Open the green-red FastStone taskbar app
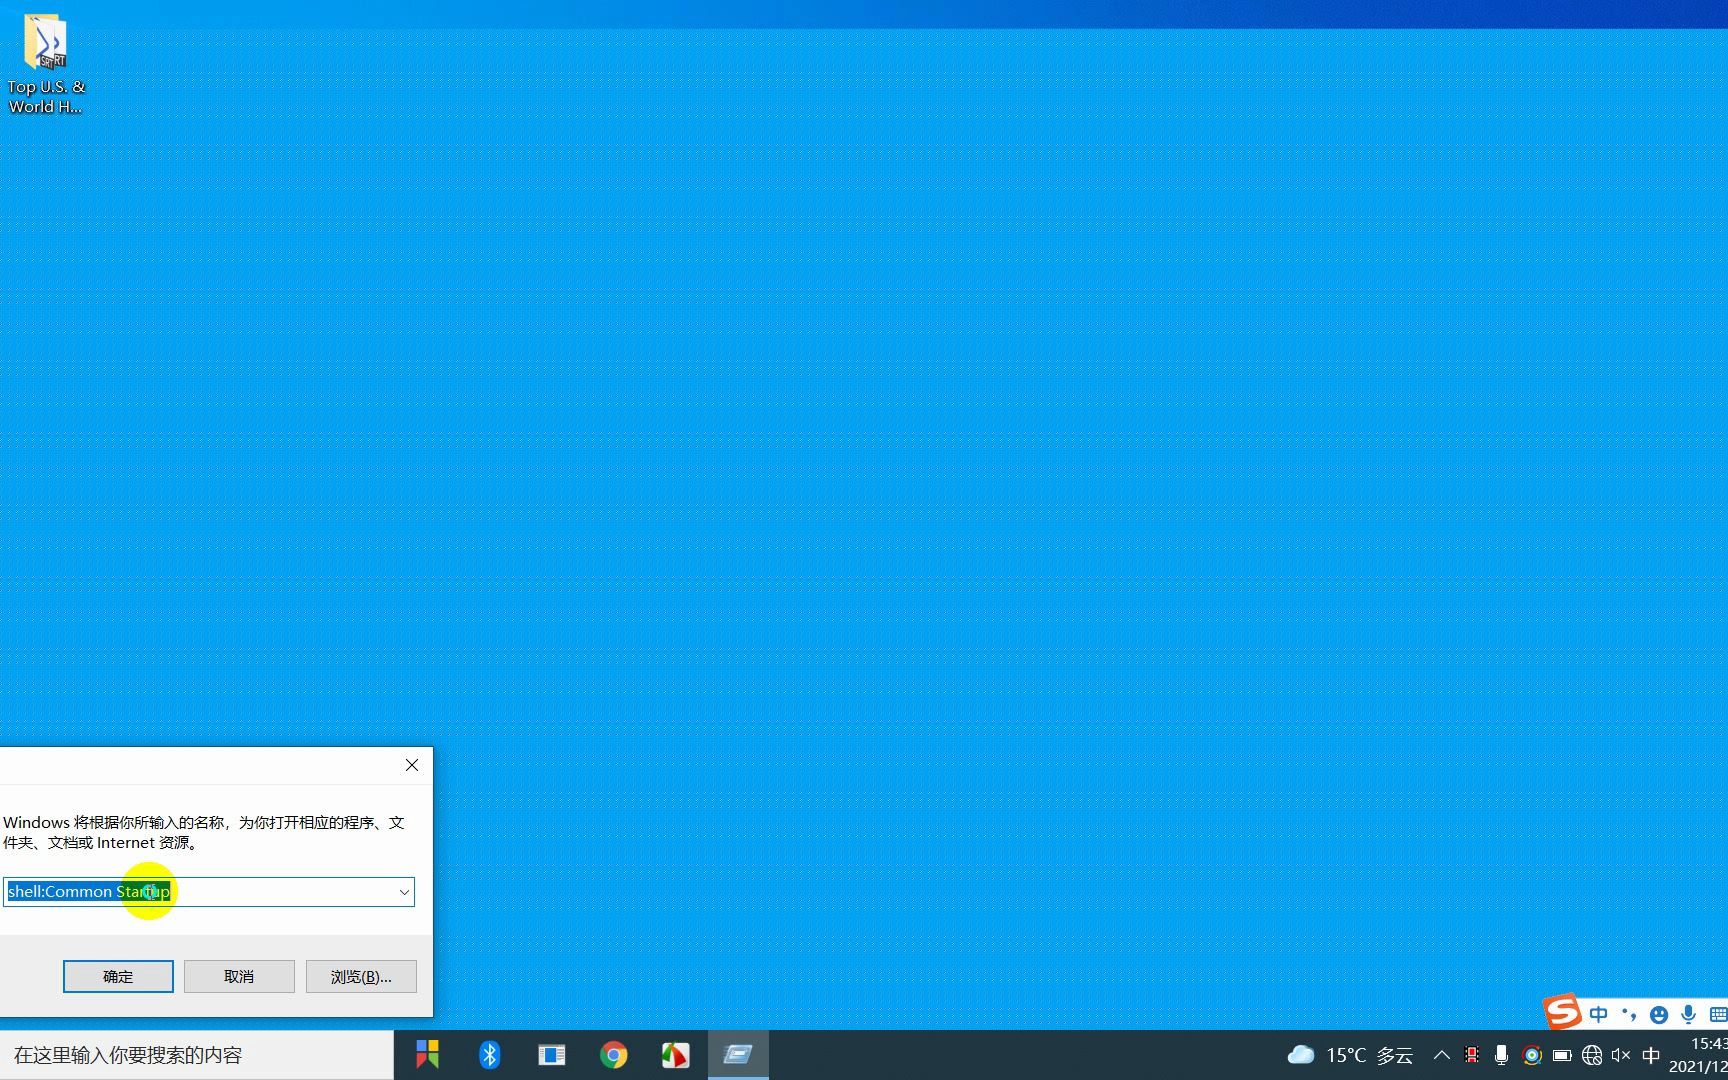The height and width of the screenshot is (1080, 1728). pyautogui.click(x=675, y=1055)
